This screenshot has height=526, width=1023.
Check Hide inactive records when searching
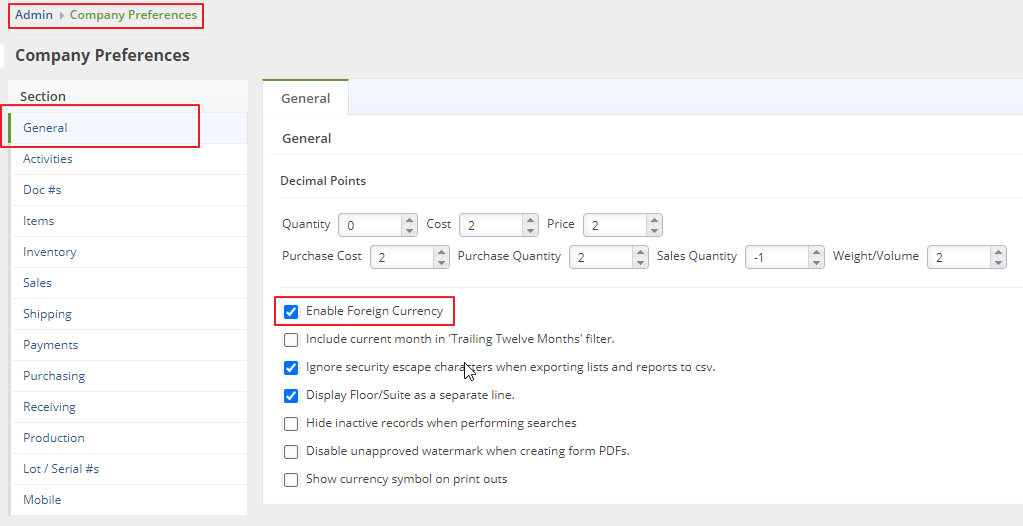[291, 424]
